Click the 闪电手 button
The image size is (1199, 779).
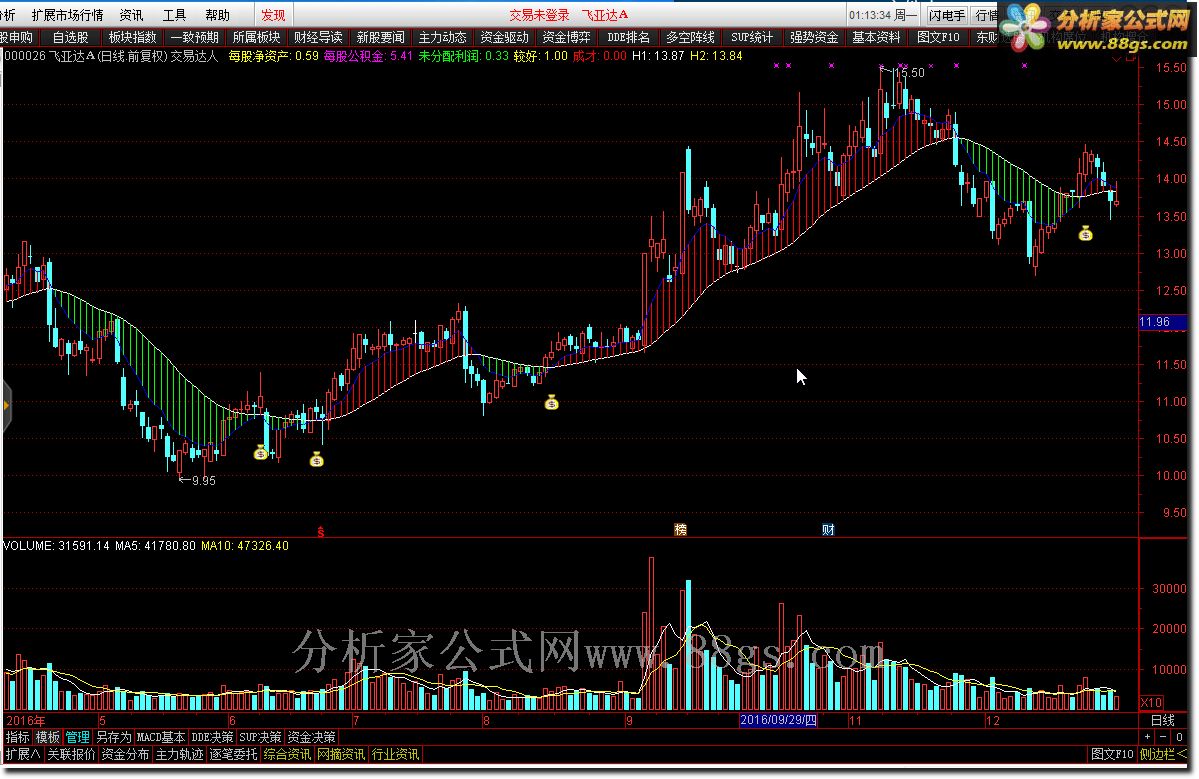point(947,15)
